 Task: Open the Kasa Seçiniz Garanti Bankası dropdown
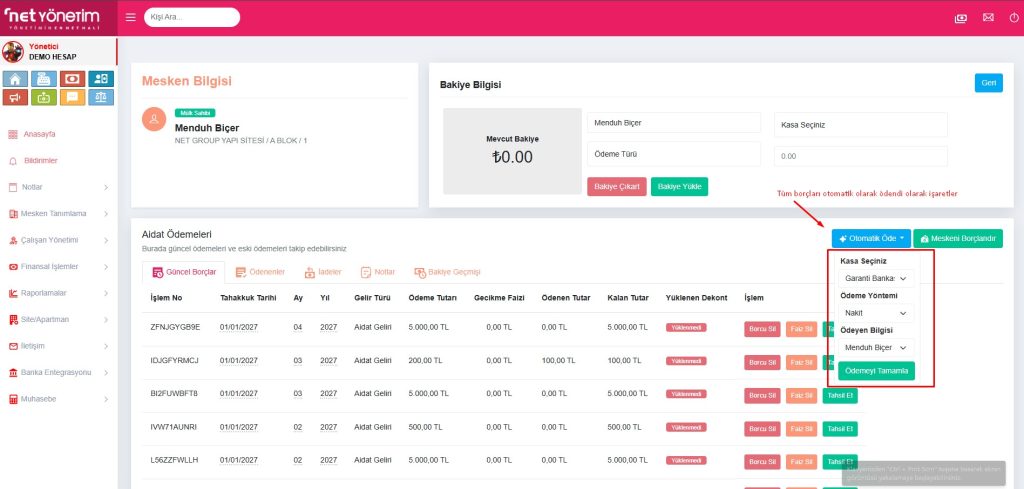875,278
